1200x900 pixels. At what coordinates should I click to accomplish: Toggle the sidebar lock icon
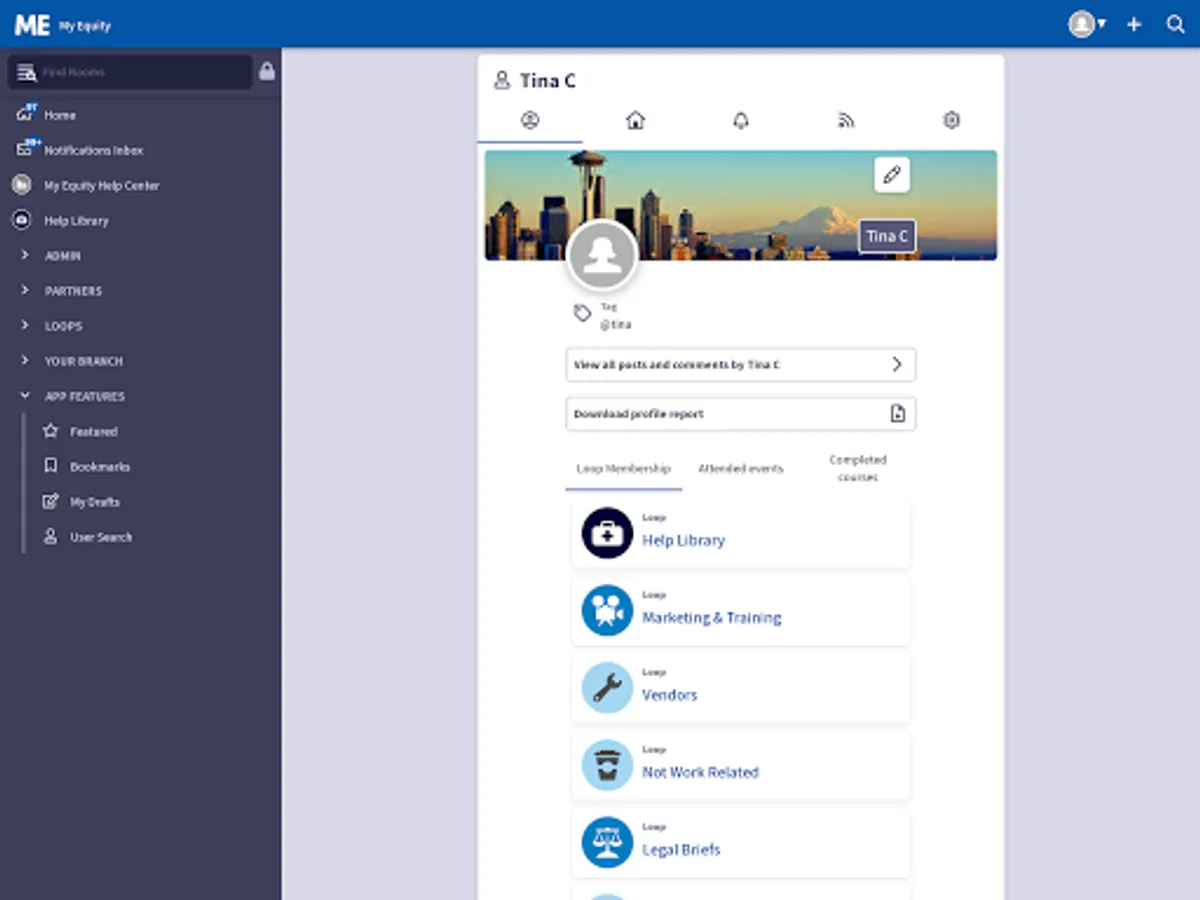pos(267,71)
